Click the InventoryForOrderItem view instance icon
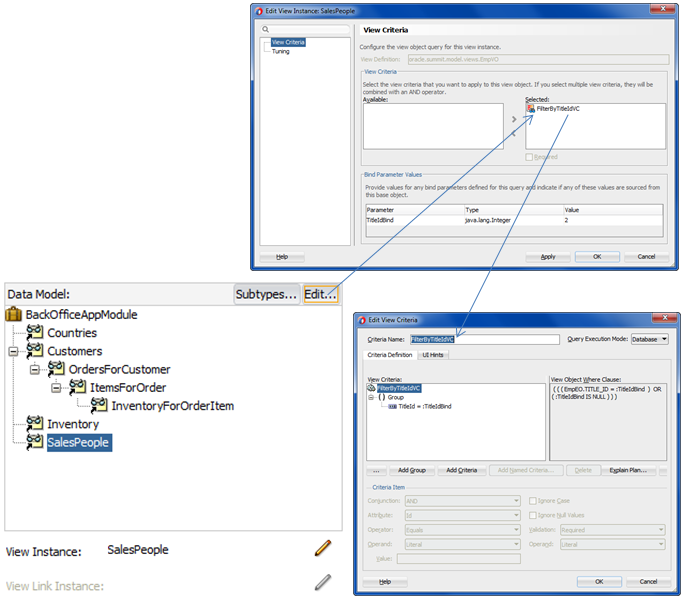685x601 pixels. [99, 405]
